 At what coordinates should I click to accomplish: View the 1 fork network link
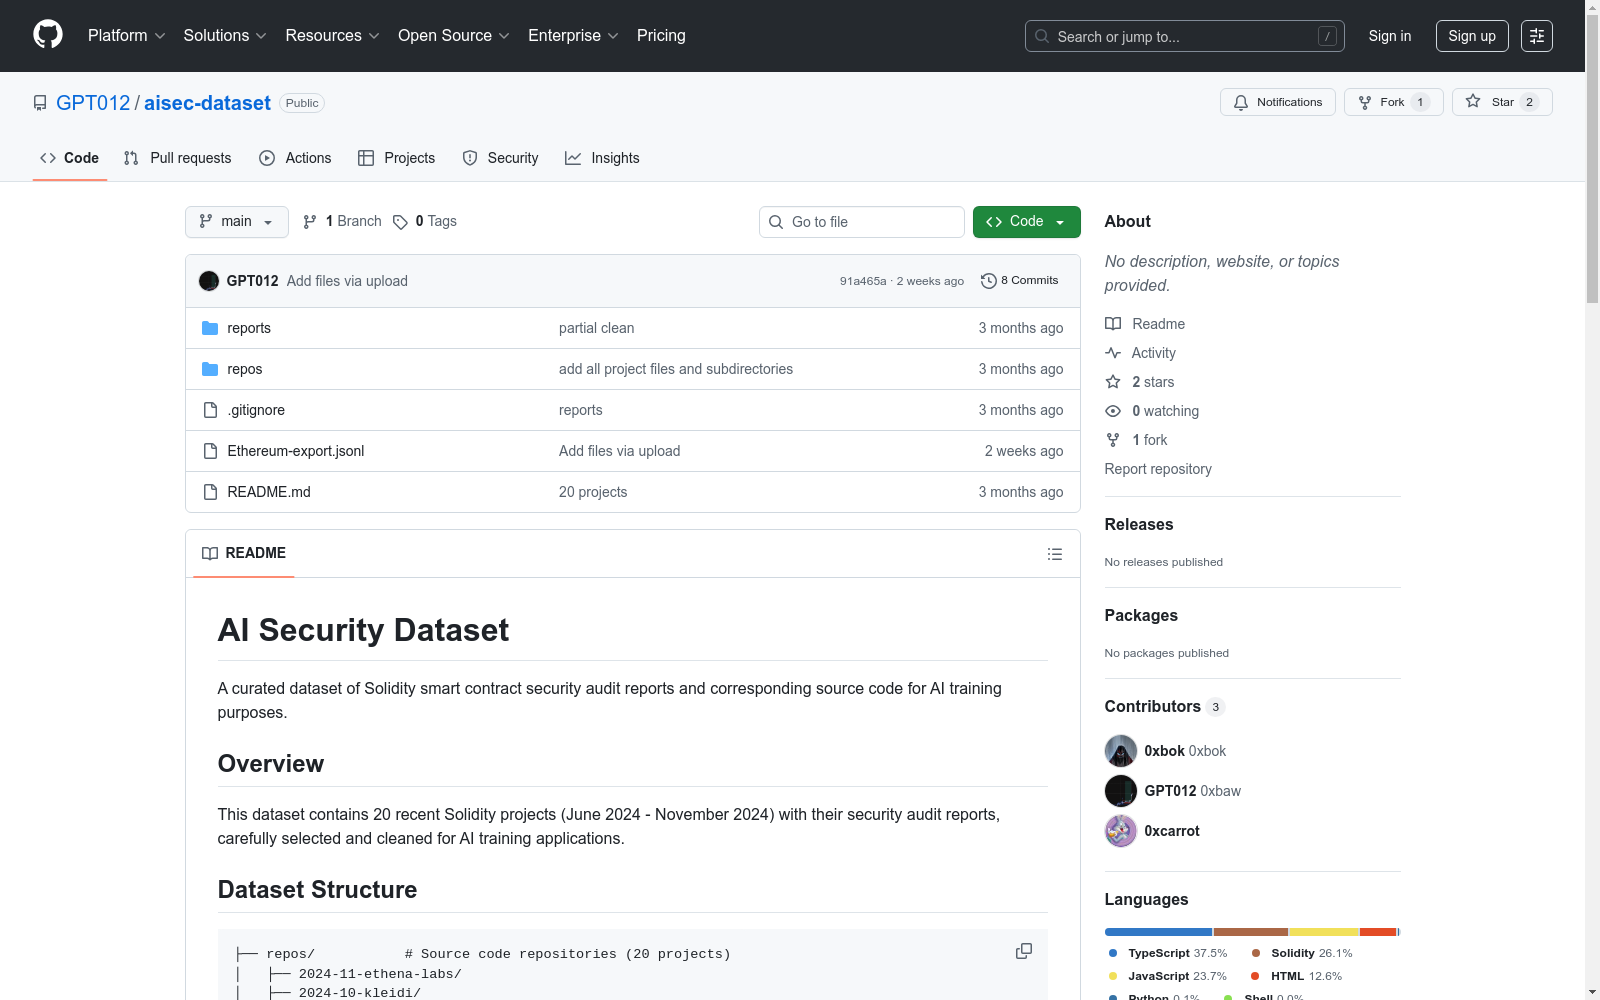(1136, 440)
